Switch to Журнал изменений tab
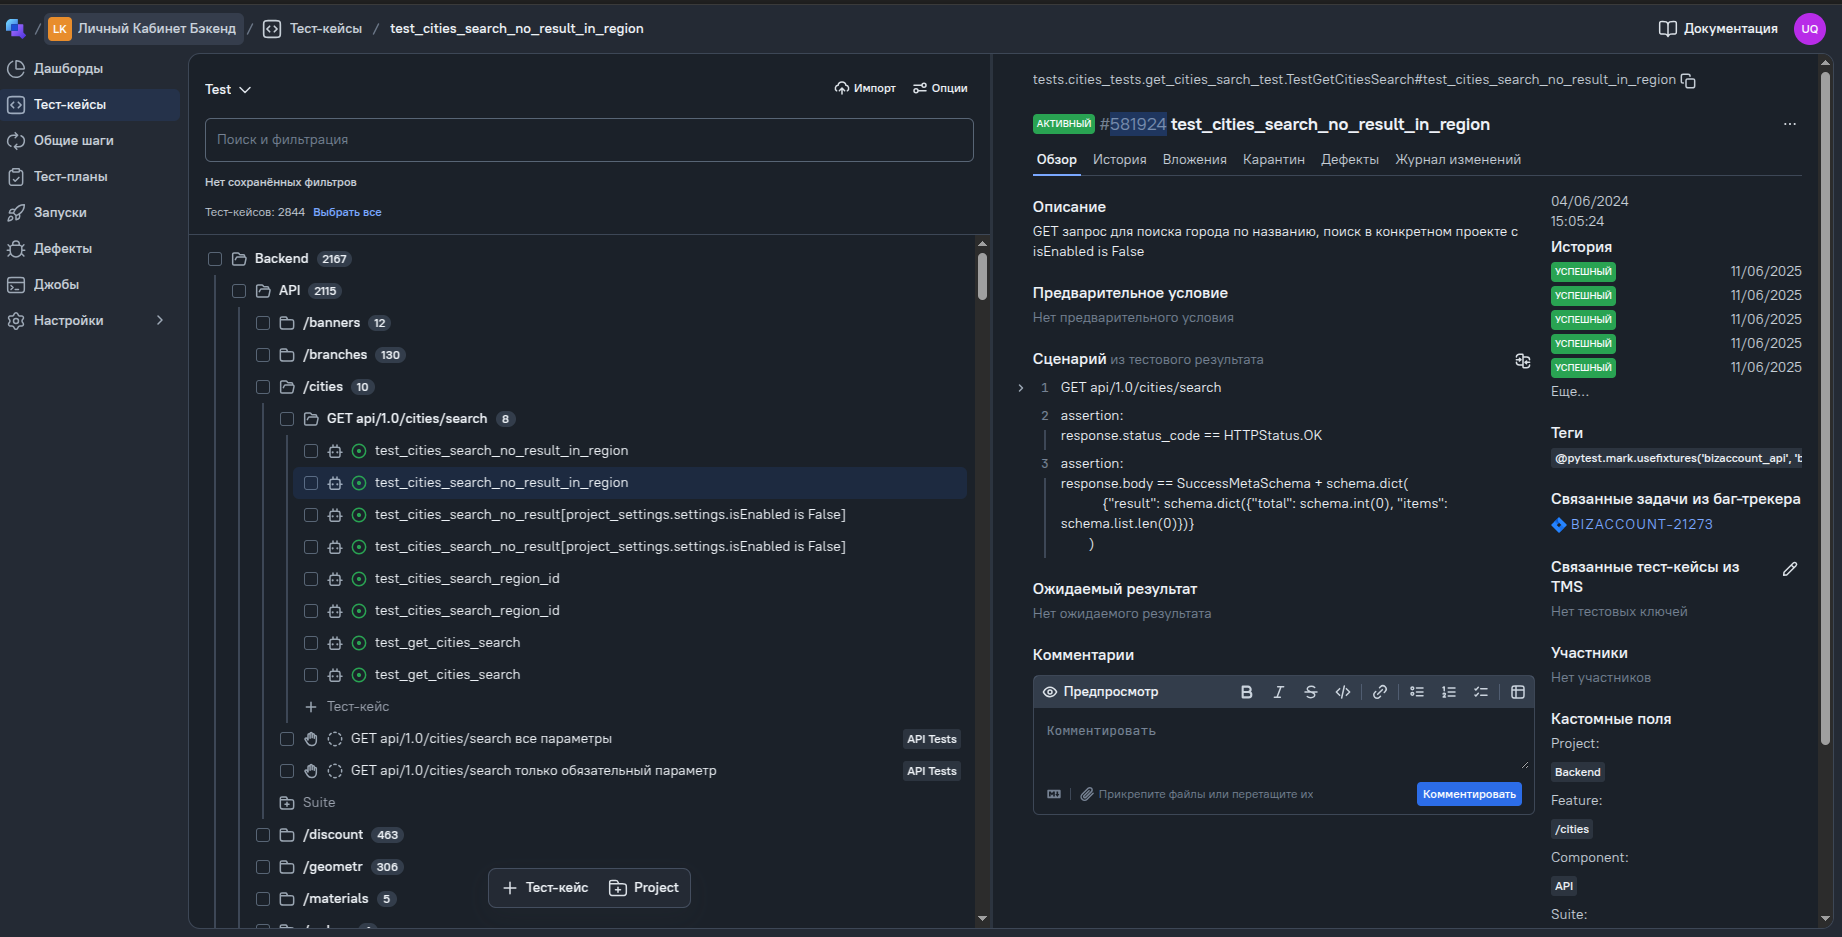Image resolution: width=1842 pixels, height=937 pixels. (1457, 160)
